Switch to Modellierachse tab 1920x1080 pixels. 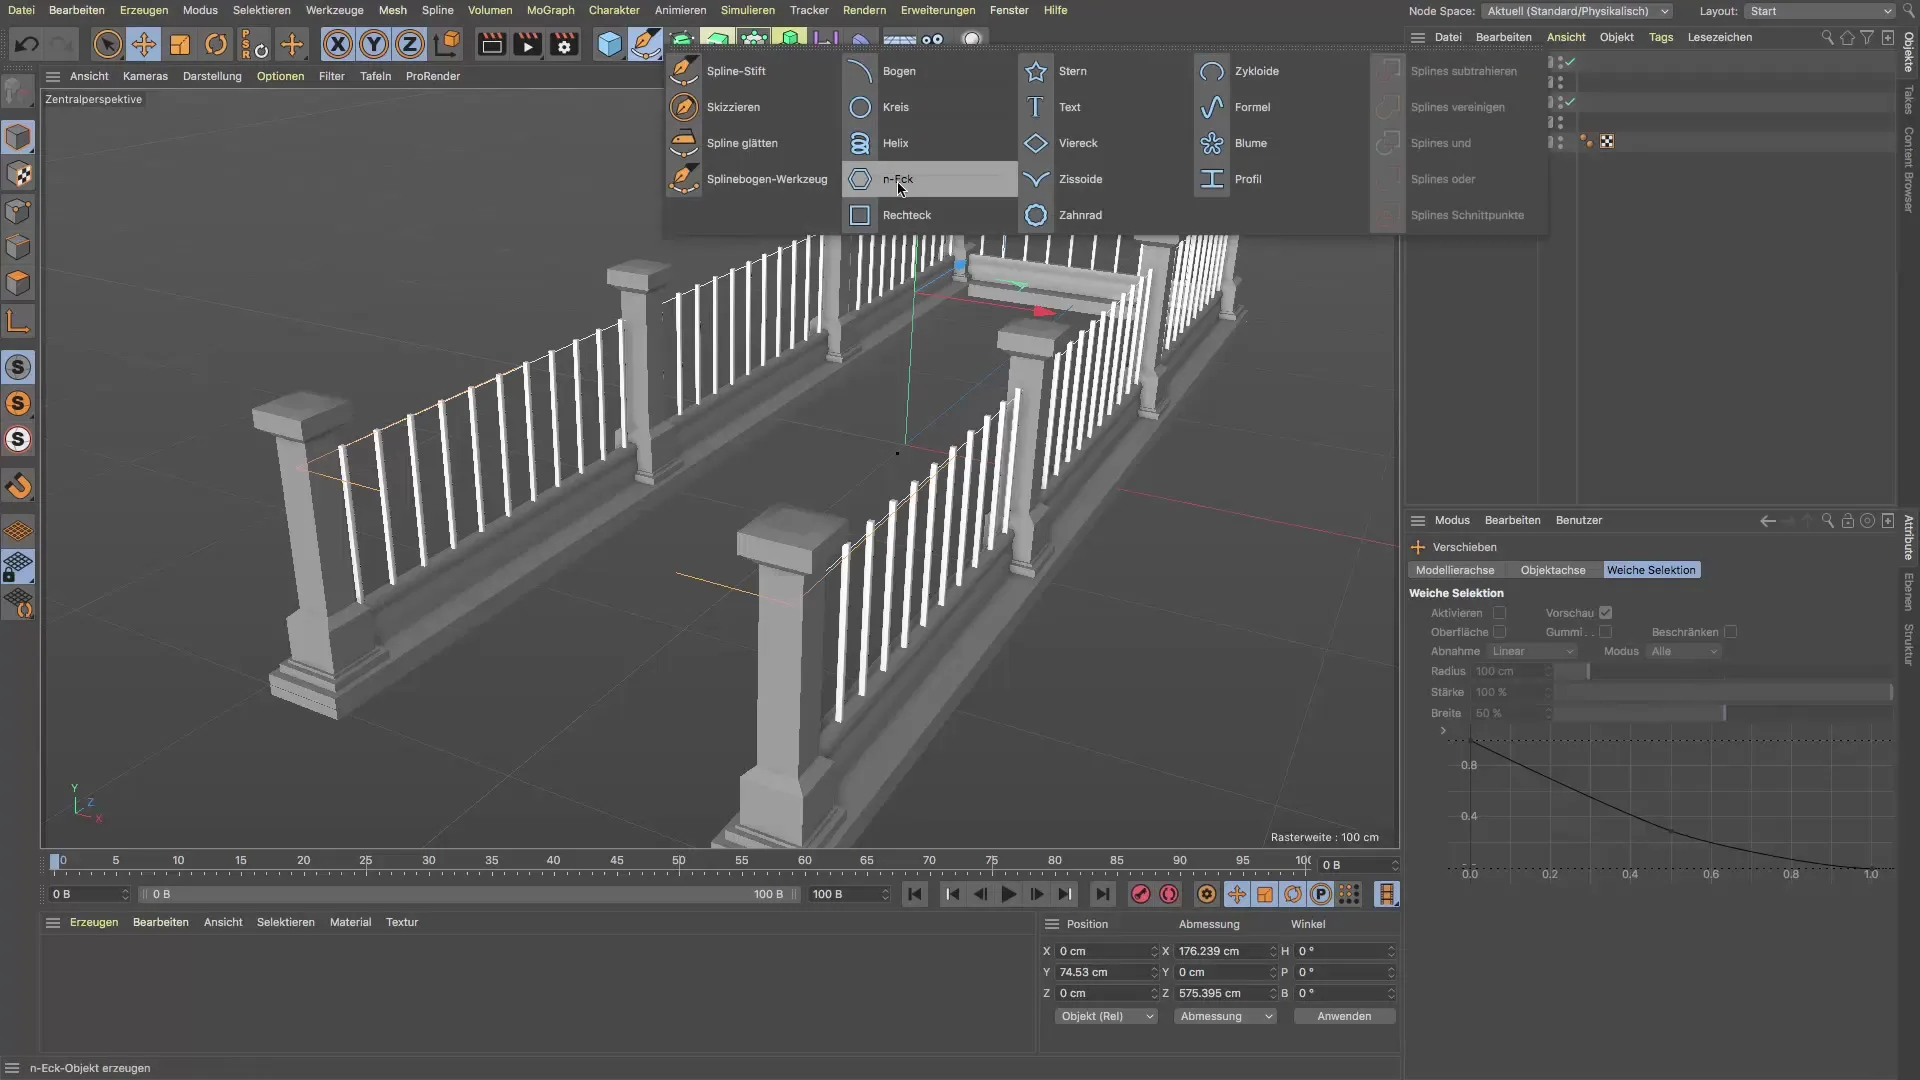coord(1455,570)
